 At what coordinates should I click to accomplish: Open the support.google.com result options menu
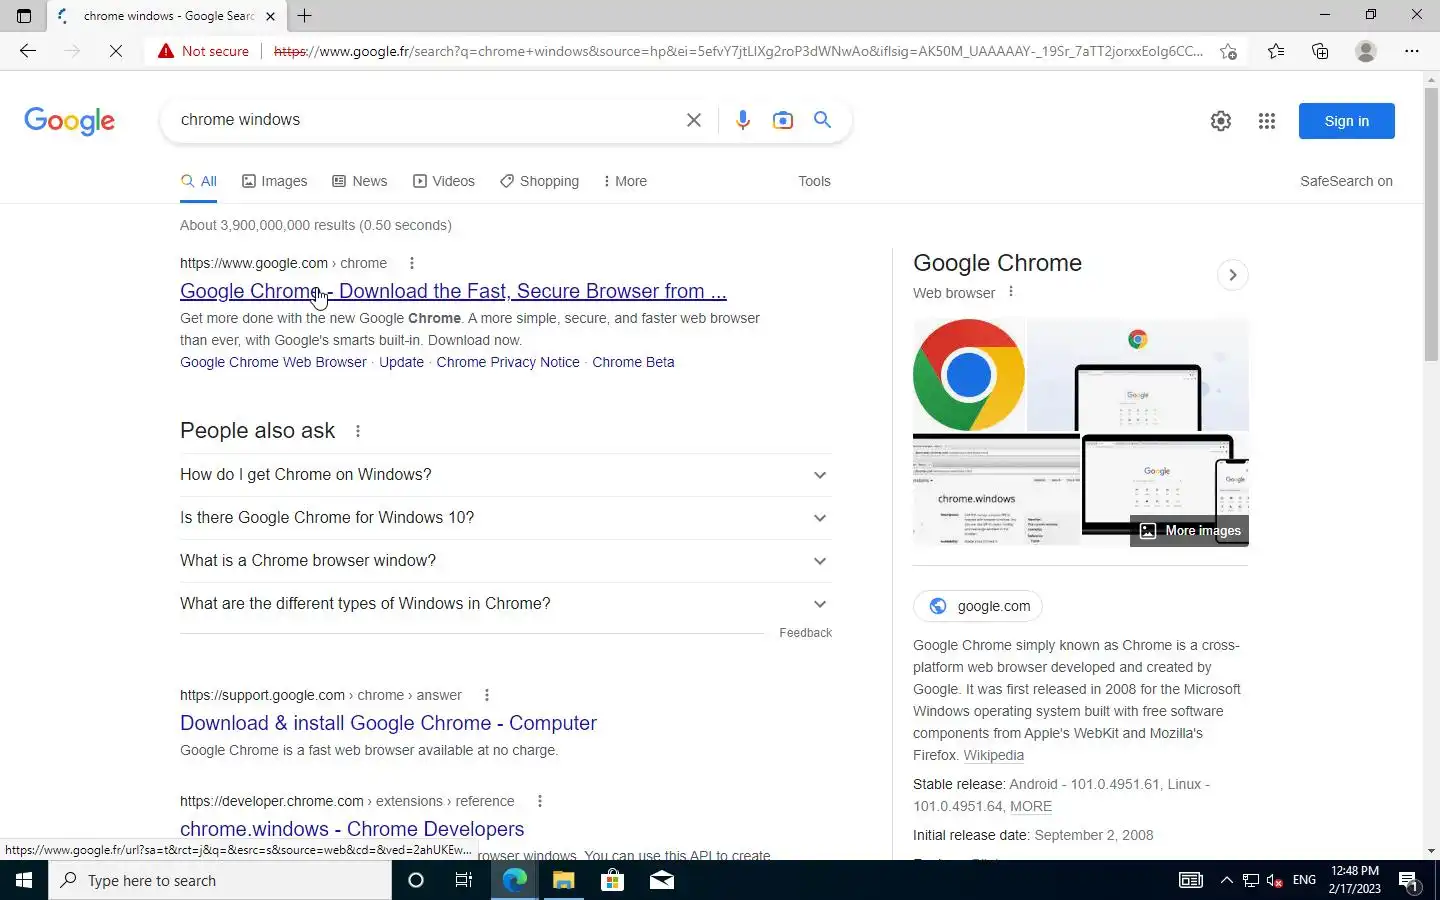click(487, 695)
